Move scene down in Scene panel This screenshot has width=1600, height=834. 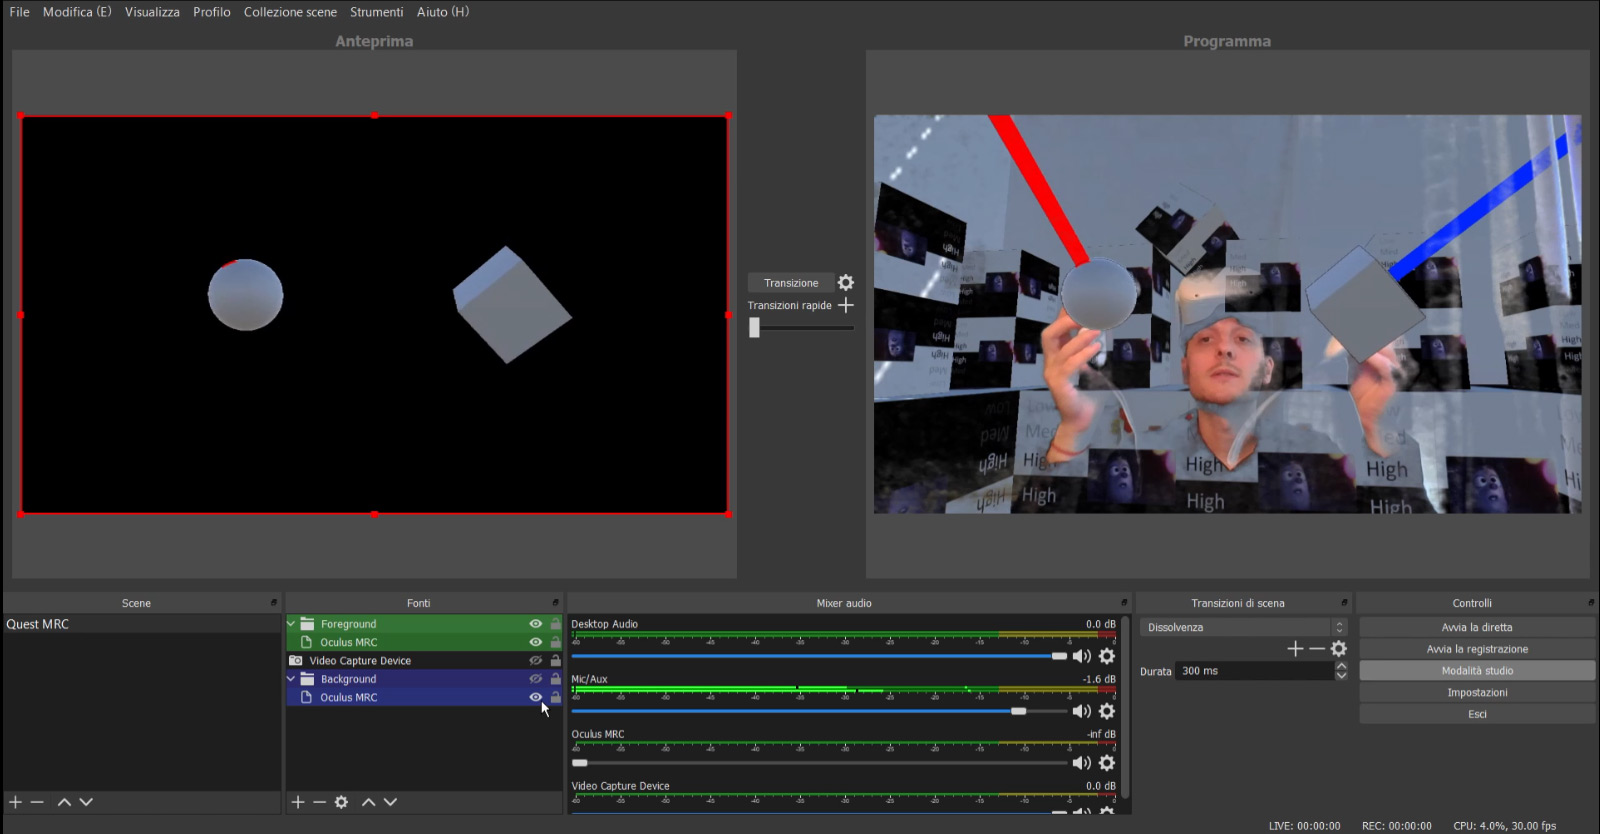click(86, 802)
